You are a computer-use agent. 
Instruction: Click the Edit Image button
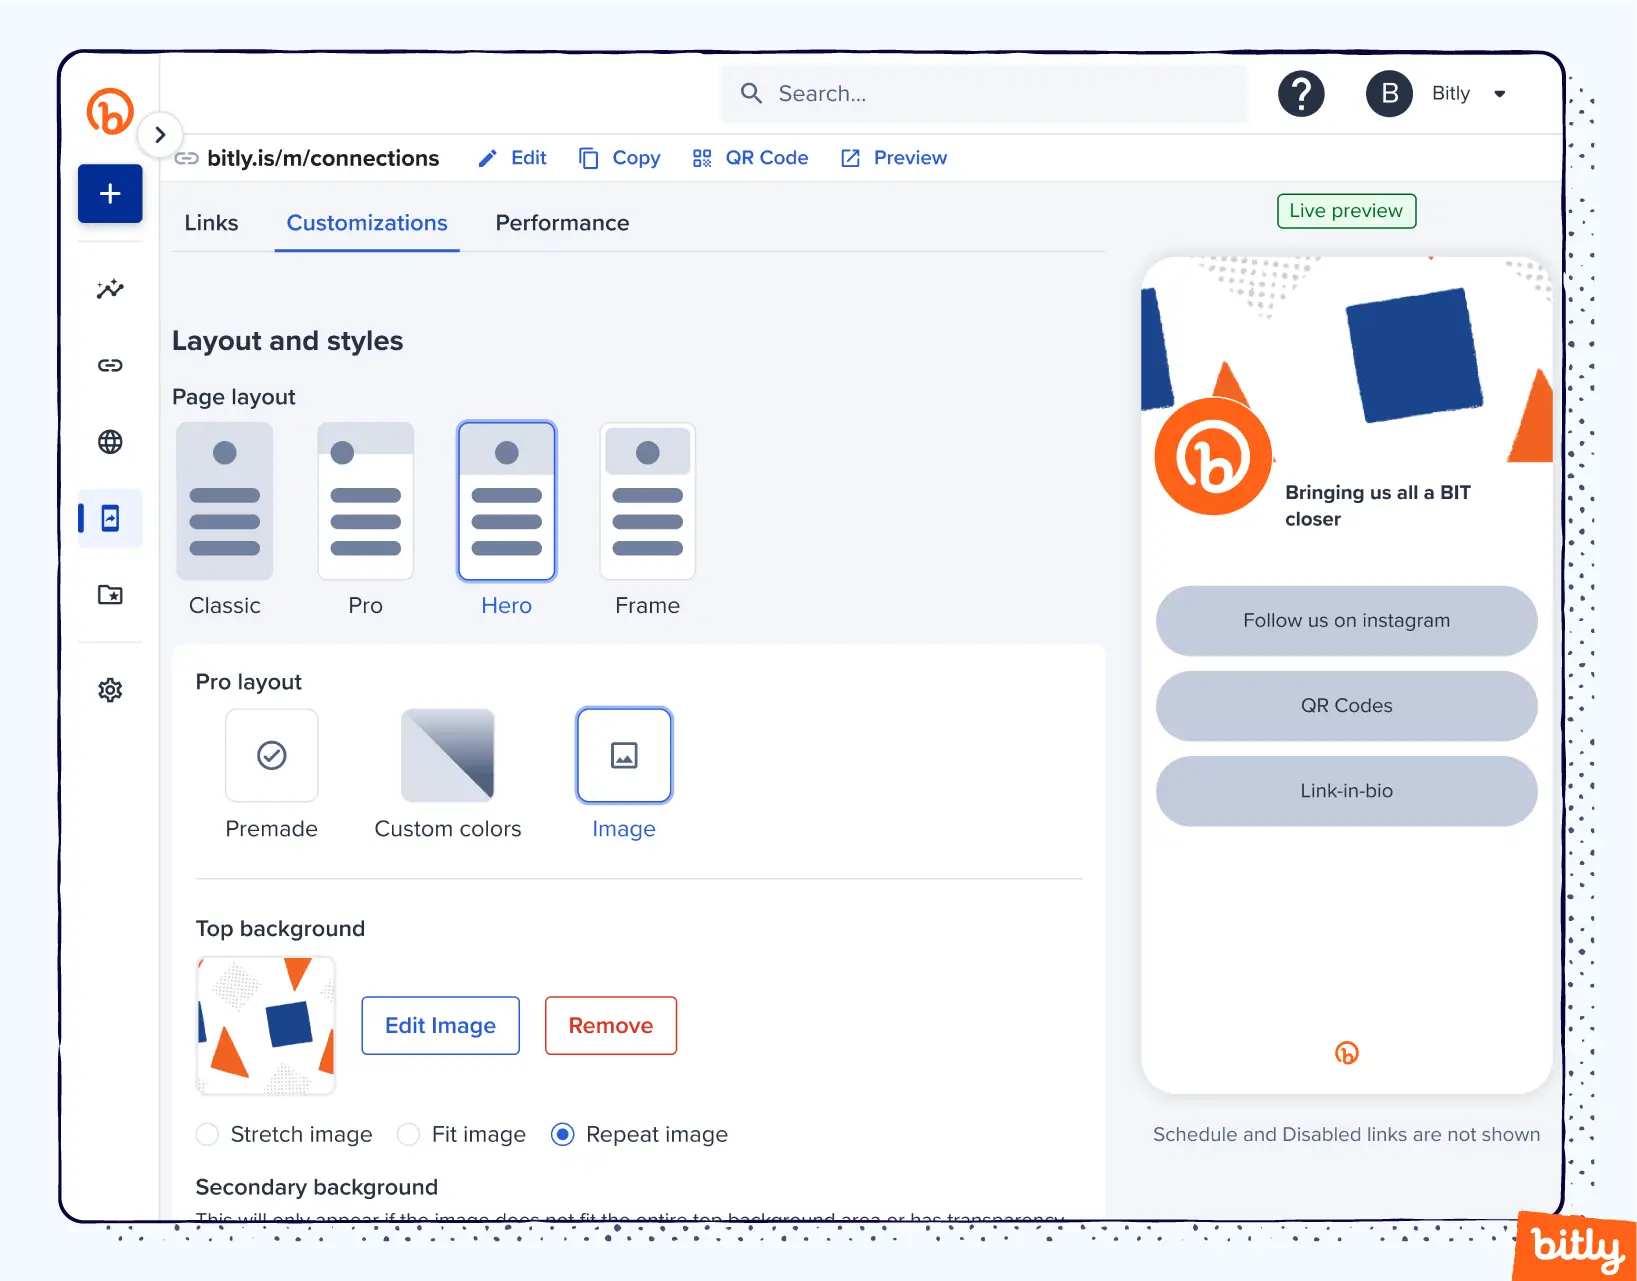point(440,1025)
